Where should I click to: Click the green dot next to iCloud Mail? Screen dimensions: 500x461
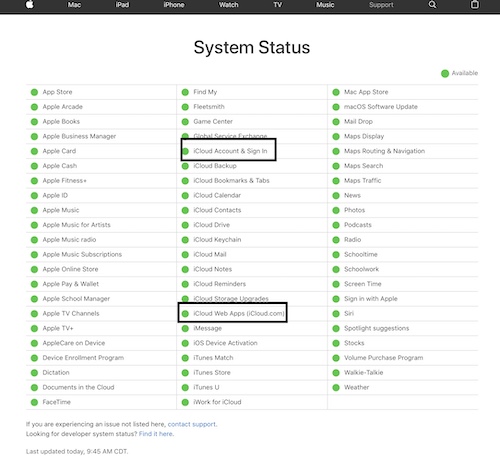tap(185, 255)
